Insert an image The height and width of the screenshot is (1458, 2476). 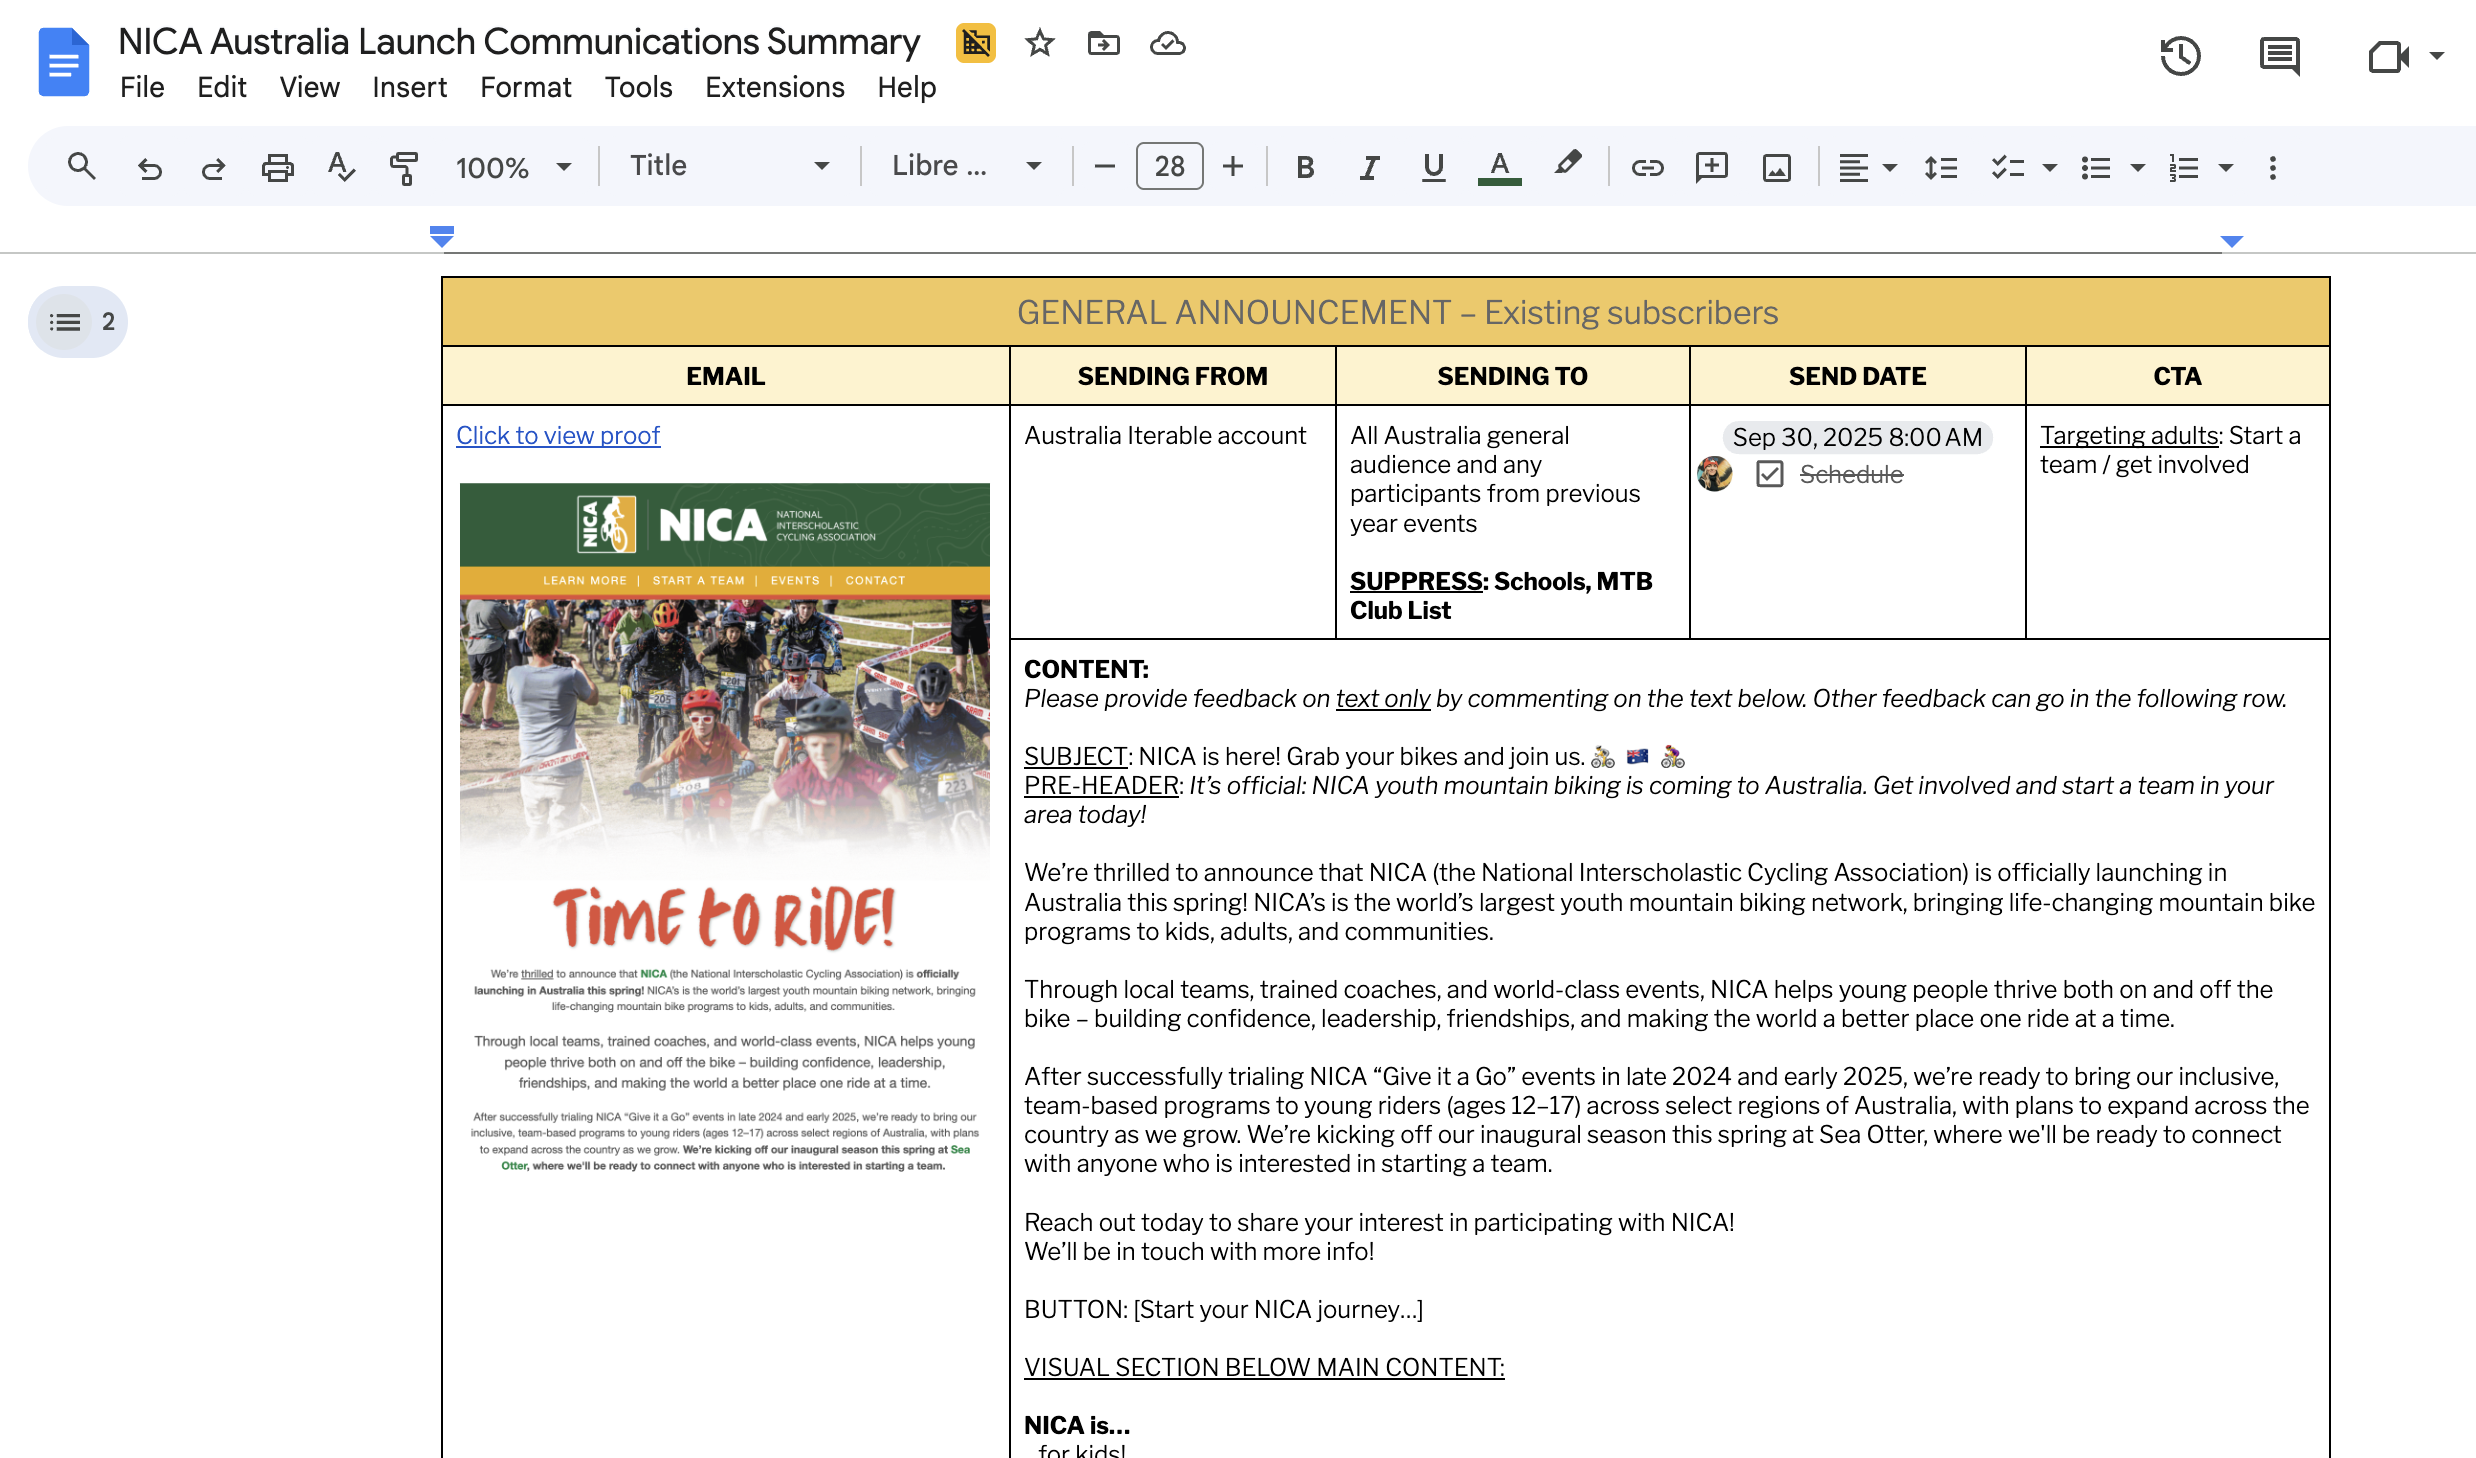pyautogui.click(x=1776, y=166)
